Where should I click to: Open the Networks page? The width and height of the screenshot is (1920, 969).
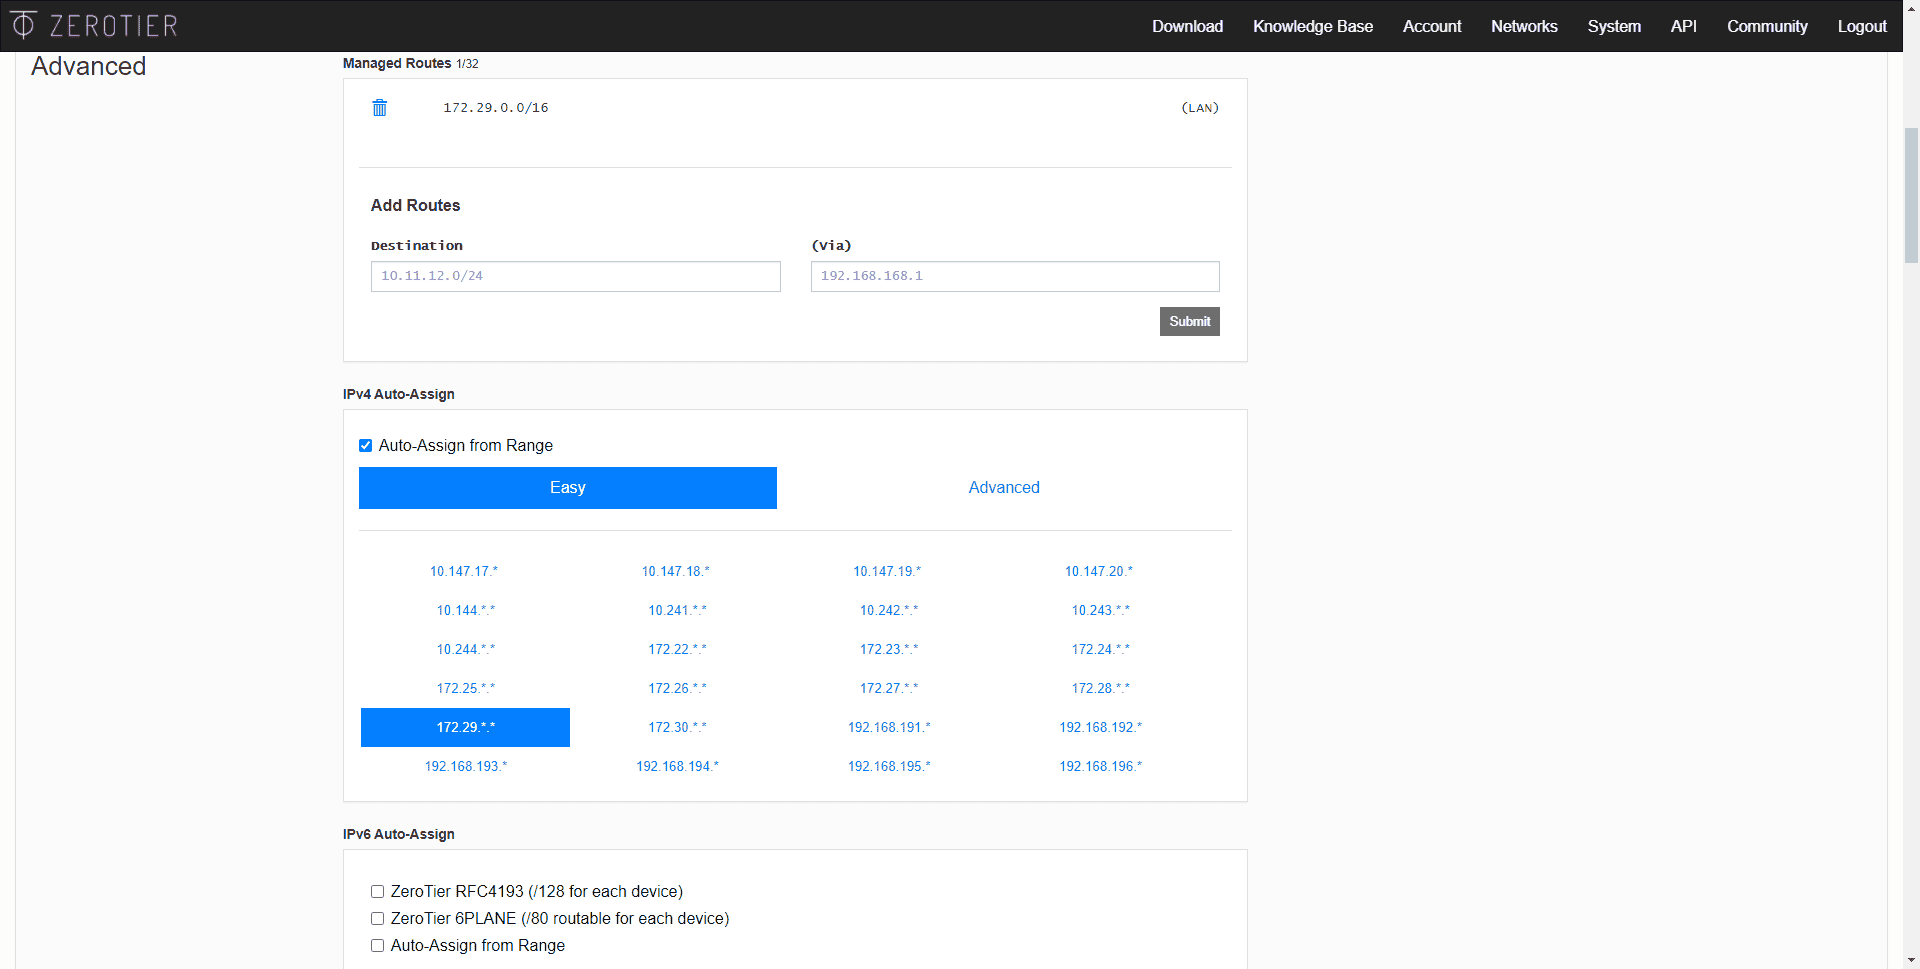1524,26
